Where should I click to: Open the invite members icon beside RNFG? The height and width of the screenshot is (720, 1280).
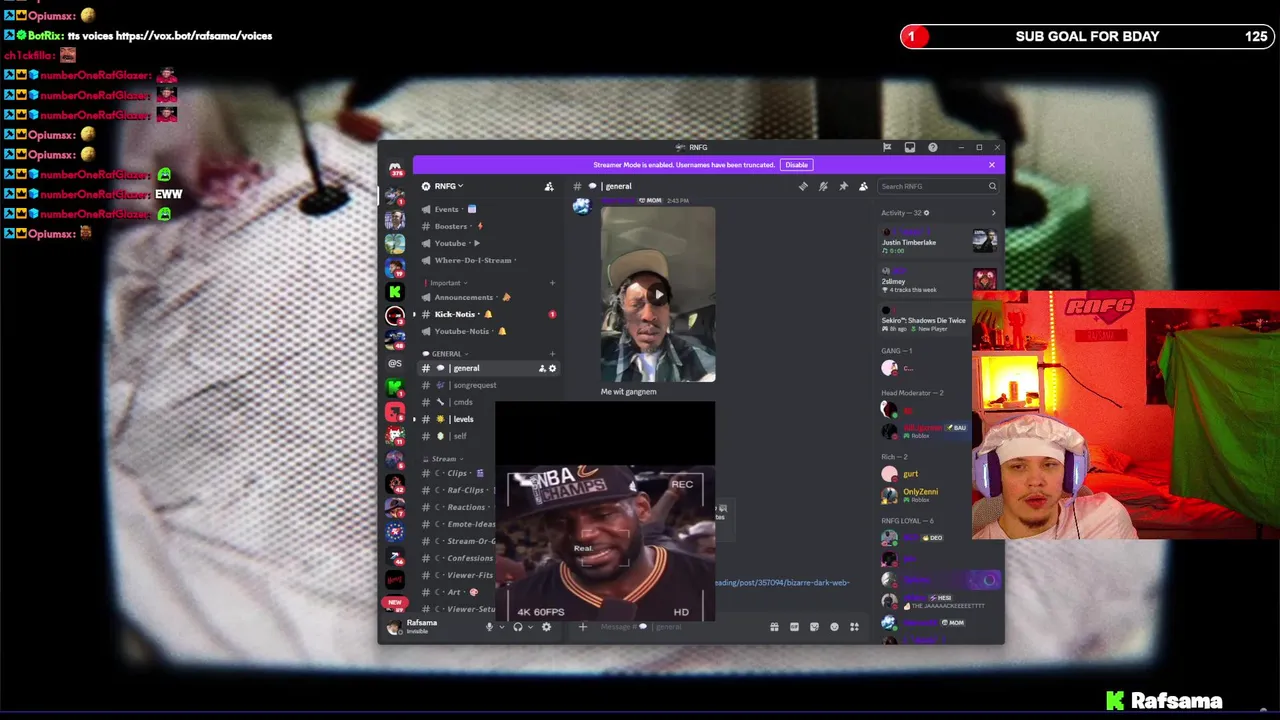tap(549, 186)
